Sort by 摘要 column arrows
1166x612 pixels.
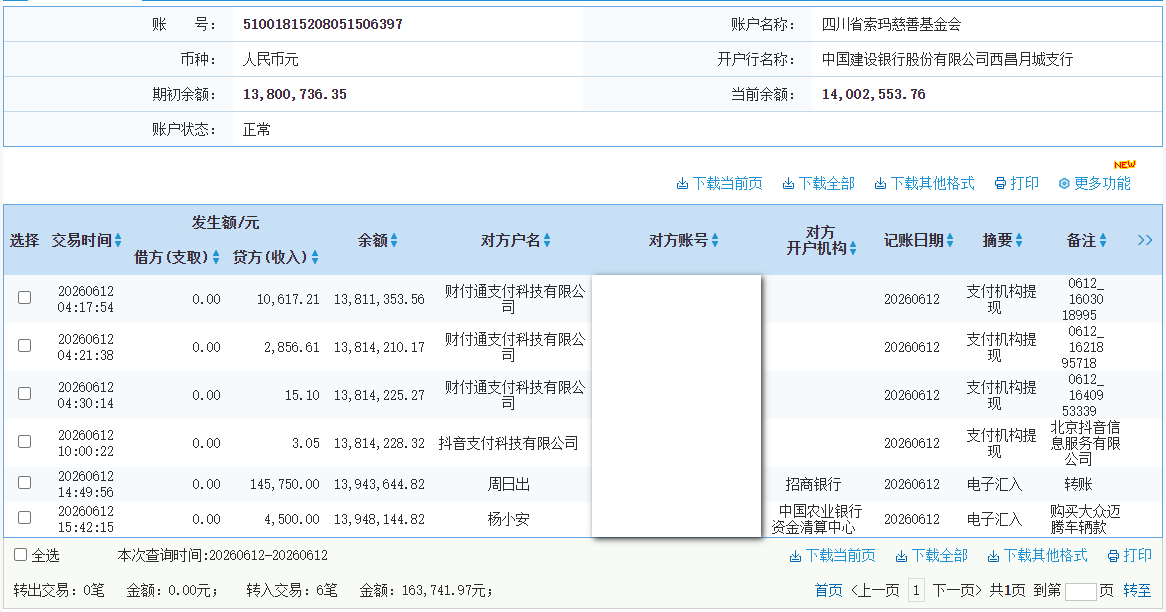(x=1019, y=240)
